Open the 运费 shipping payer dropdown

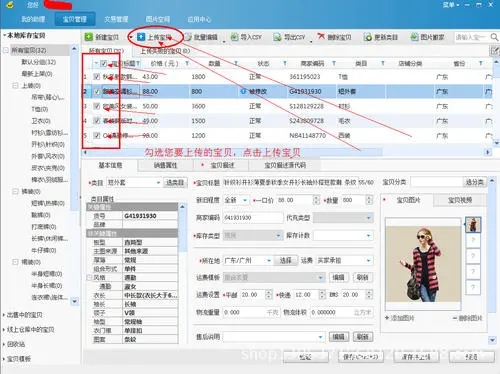[x=368, y=261]
